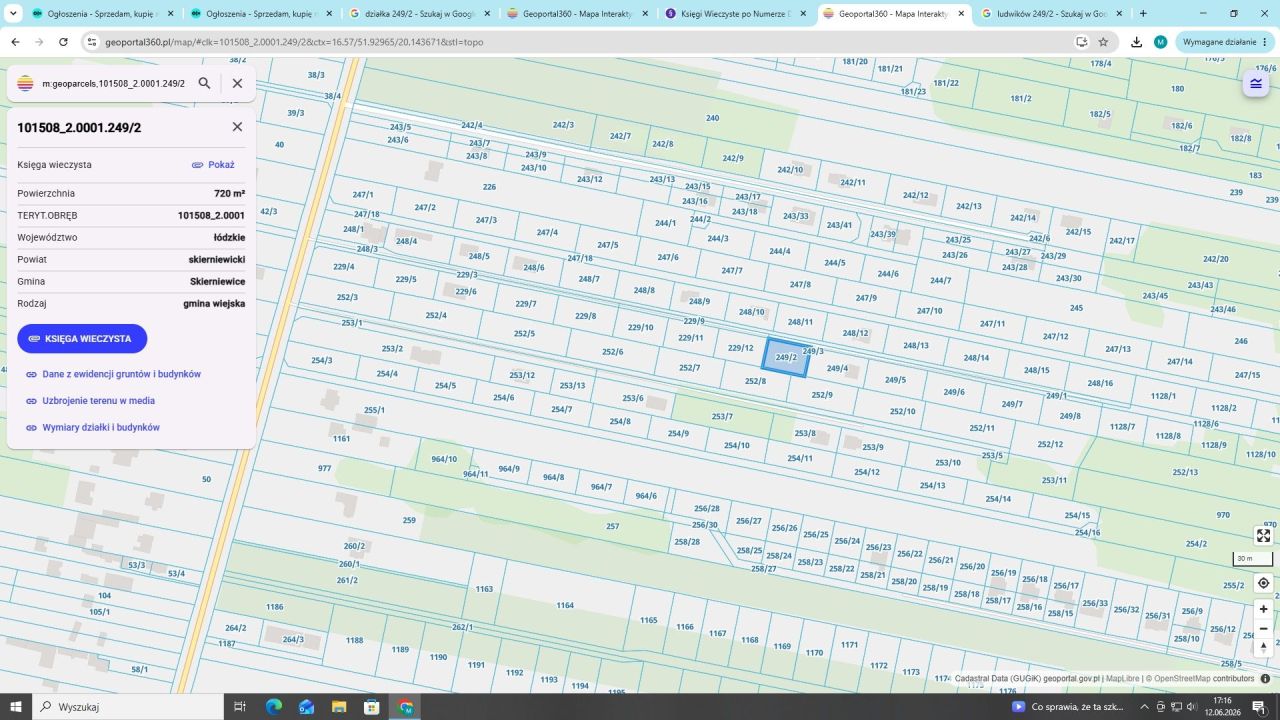This screenshot has width=1280, height=720.
Task: Locate my position on the map
Action: tap(1263, 583)
